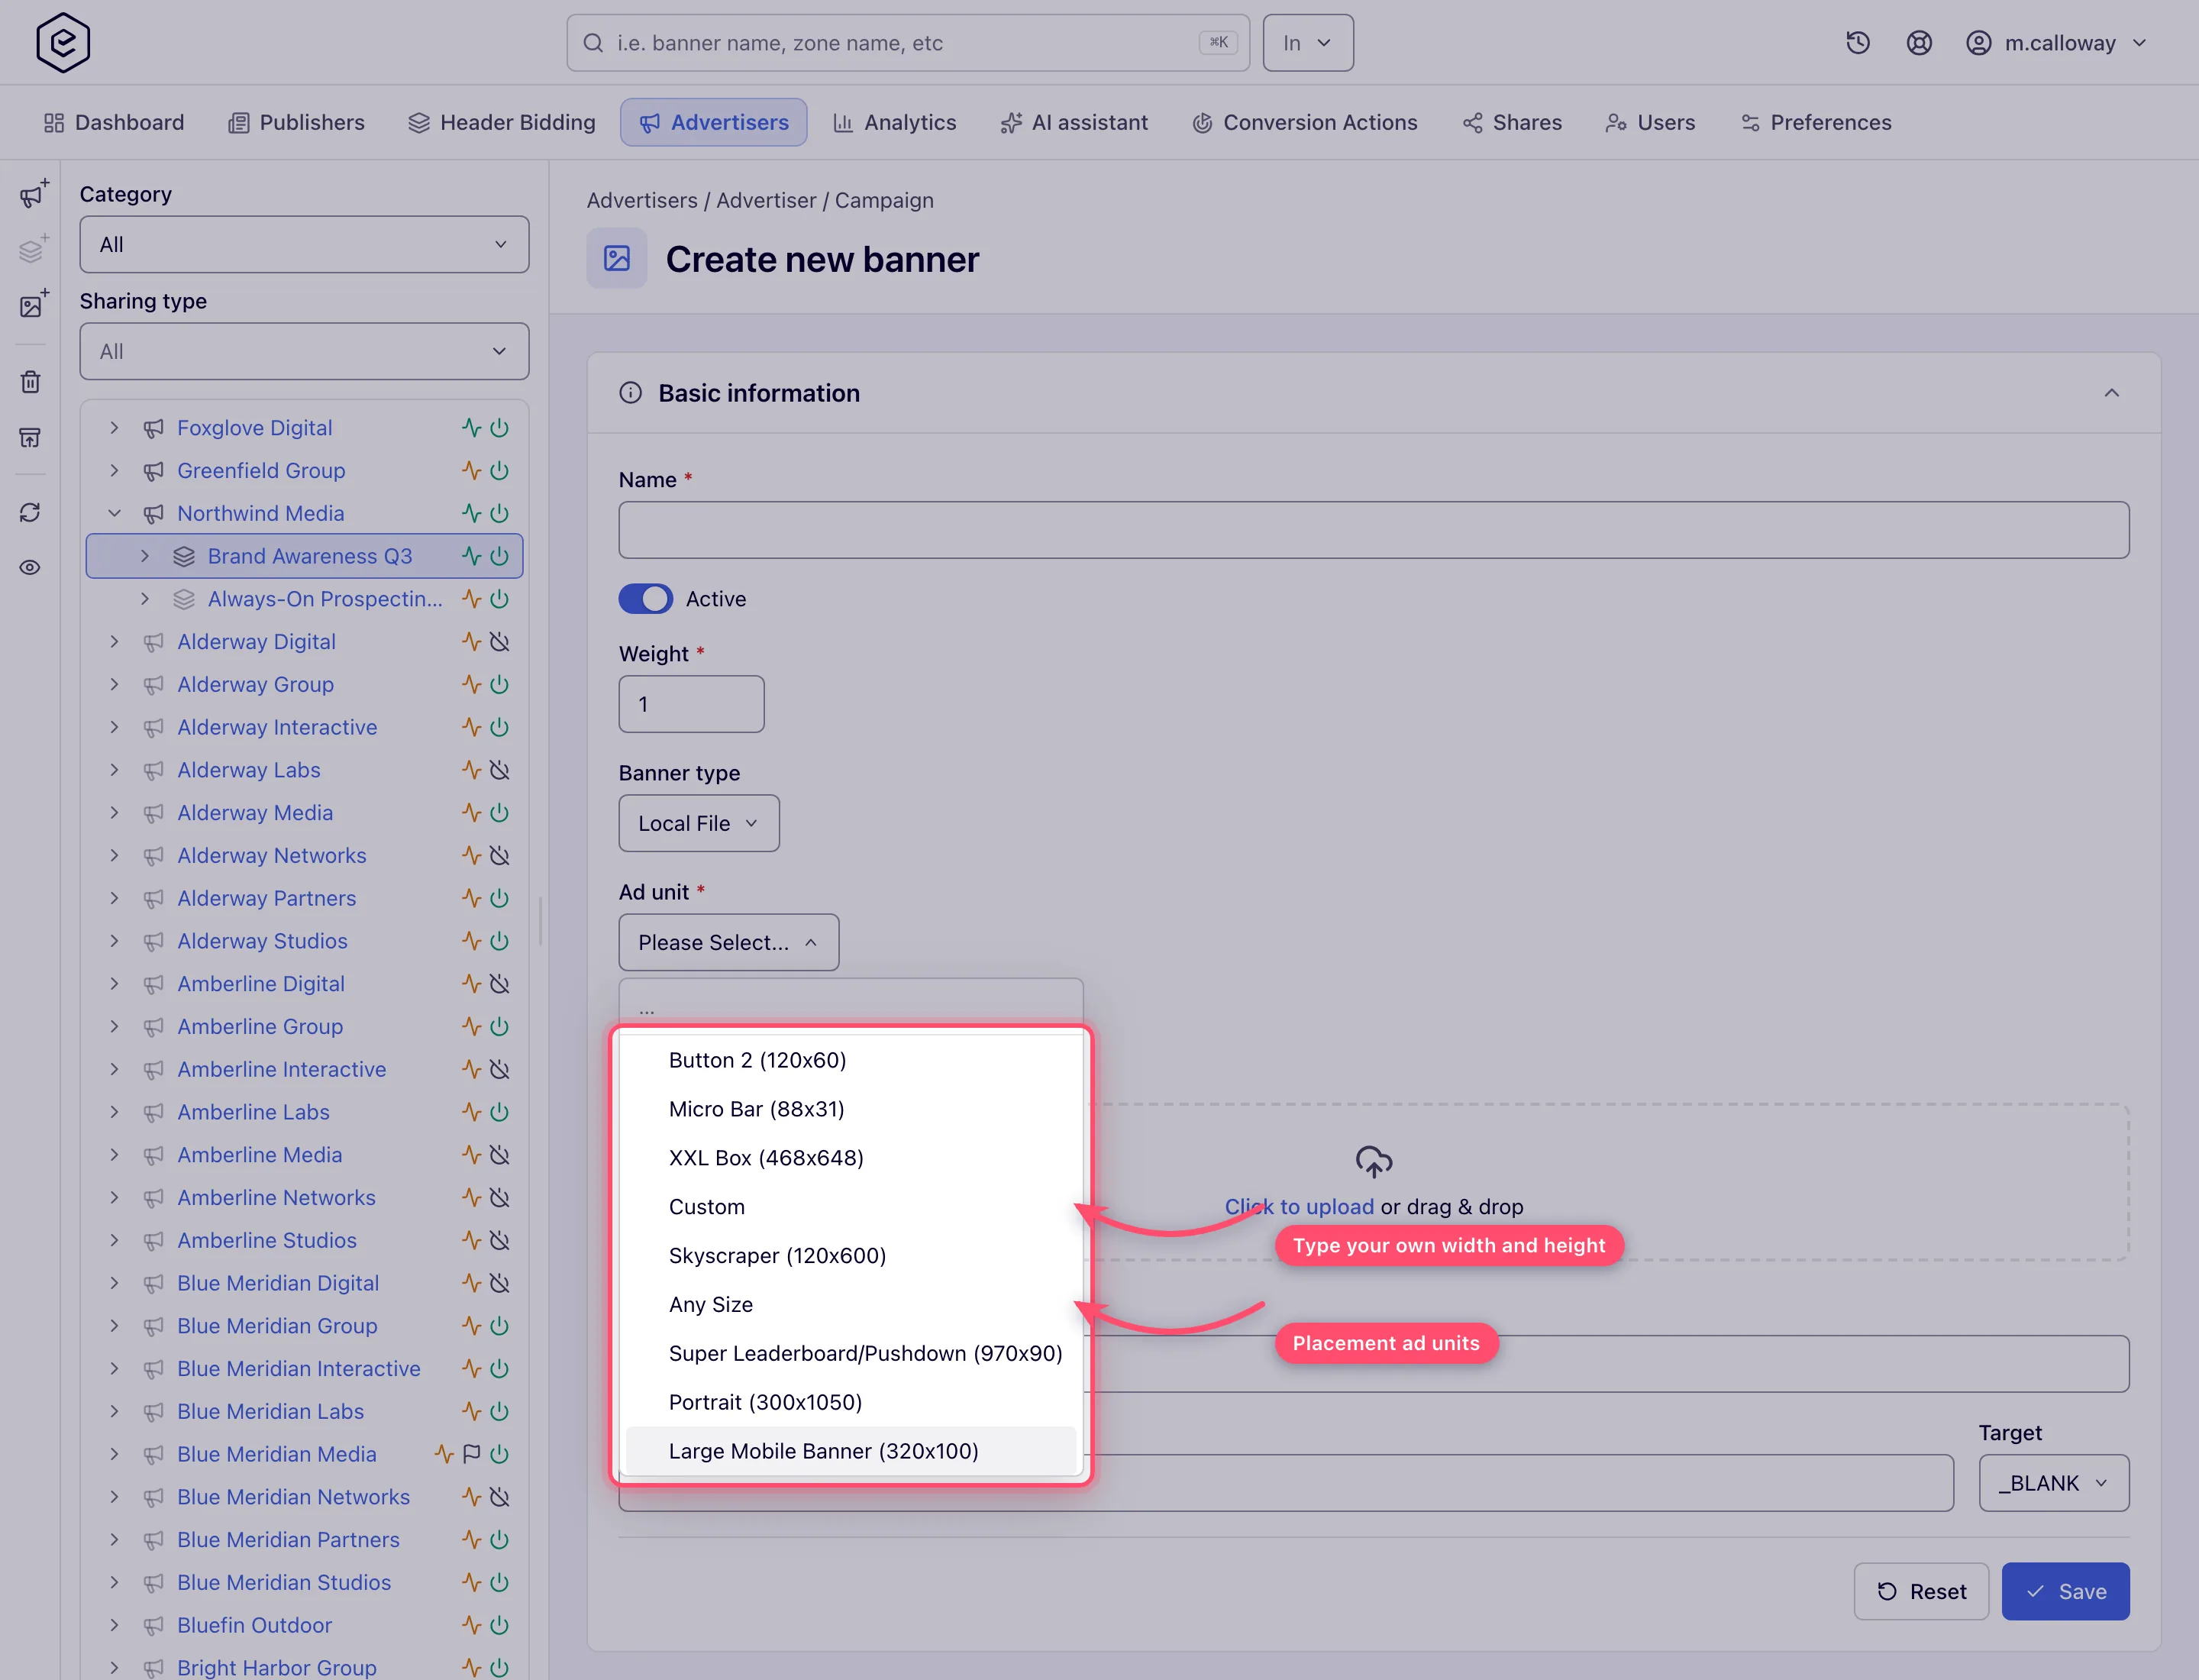Toggle power status of Brand Awareness Q3
Screen dimensions: 2199x1680
click(500, 556)
